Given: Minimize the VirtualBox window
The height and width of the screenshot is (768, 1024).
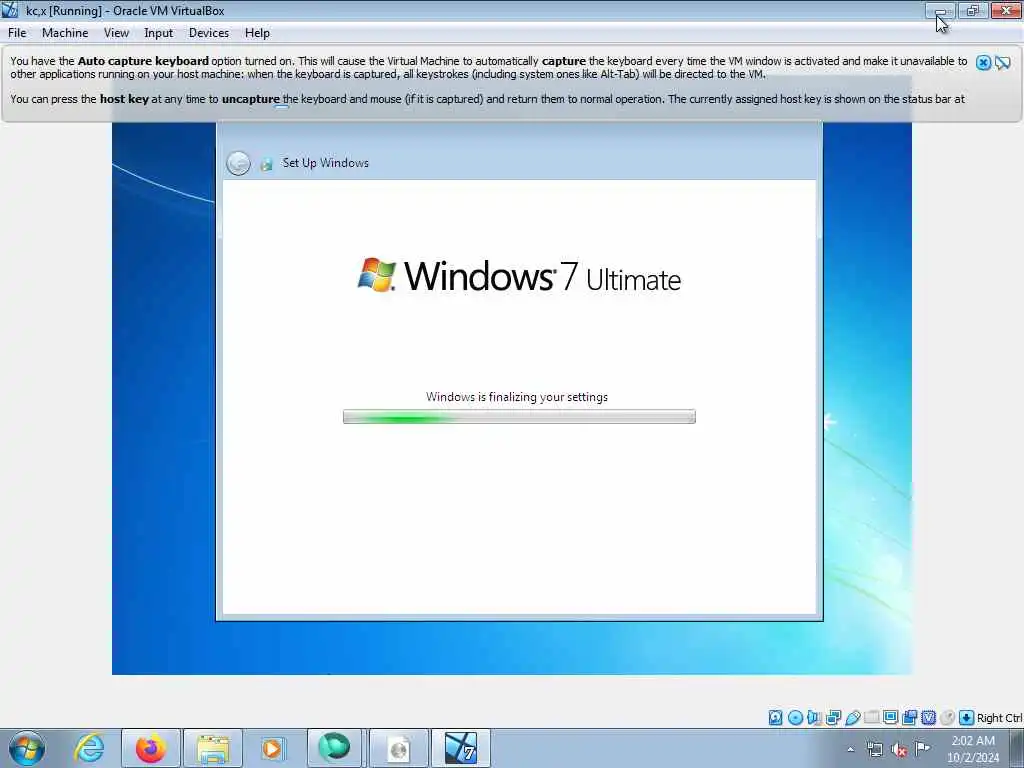Looking at the screenshot, I should point(940,10).
